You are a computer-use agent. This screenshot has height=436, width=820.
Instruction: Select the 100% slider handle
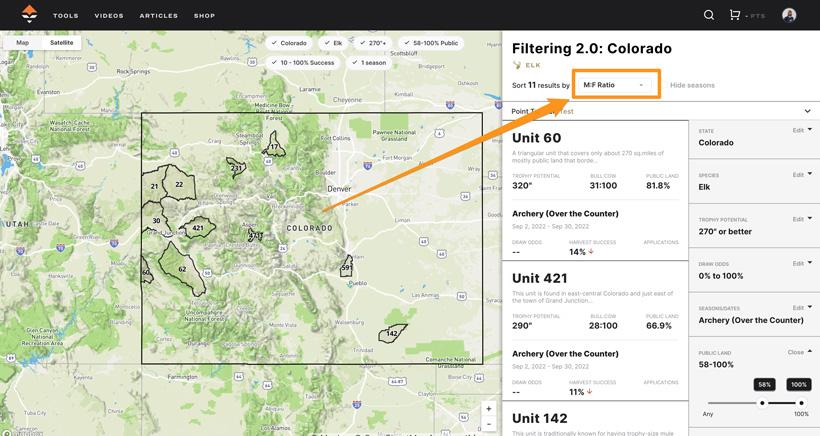(801, 403)
